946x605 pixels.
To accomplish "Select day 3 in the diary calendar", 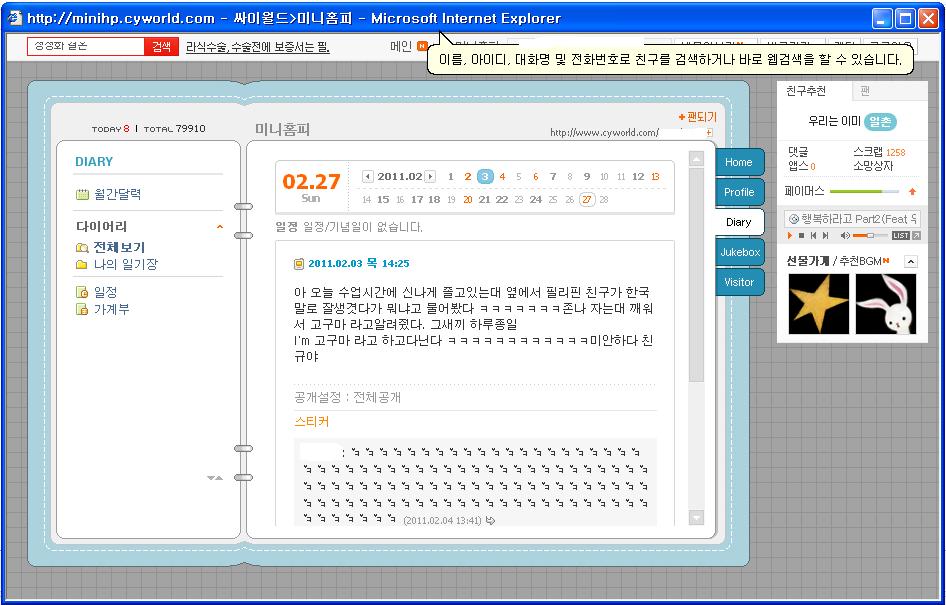I will coord(485,177).
